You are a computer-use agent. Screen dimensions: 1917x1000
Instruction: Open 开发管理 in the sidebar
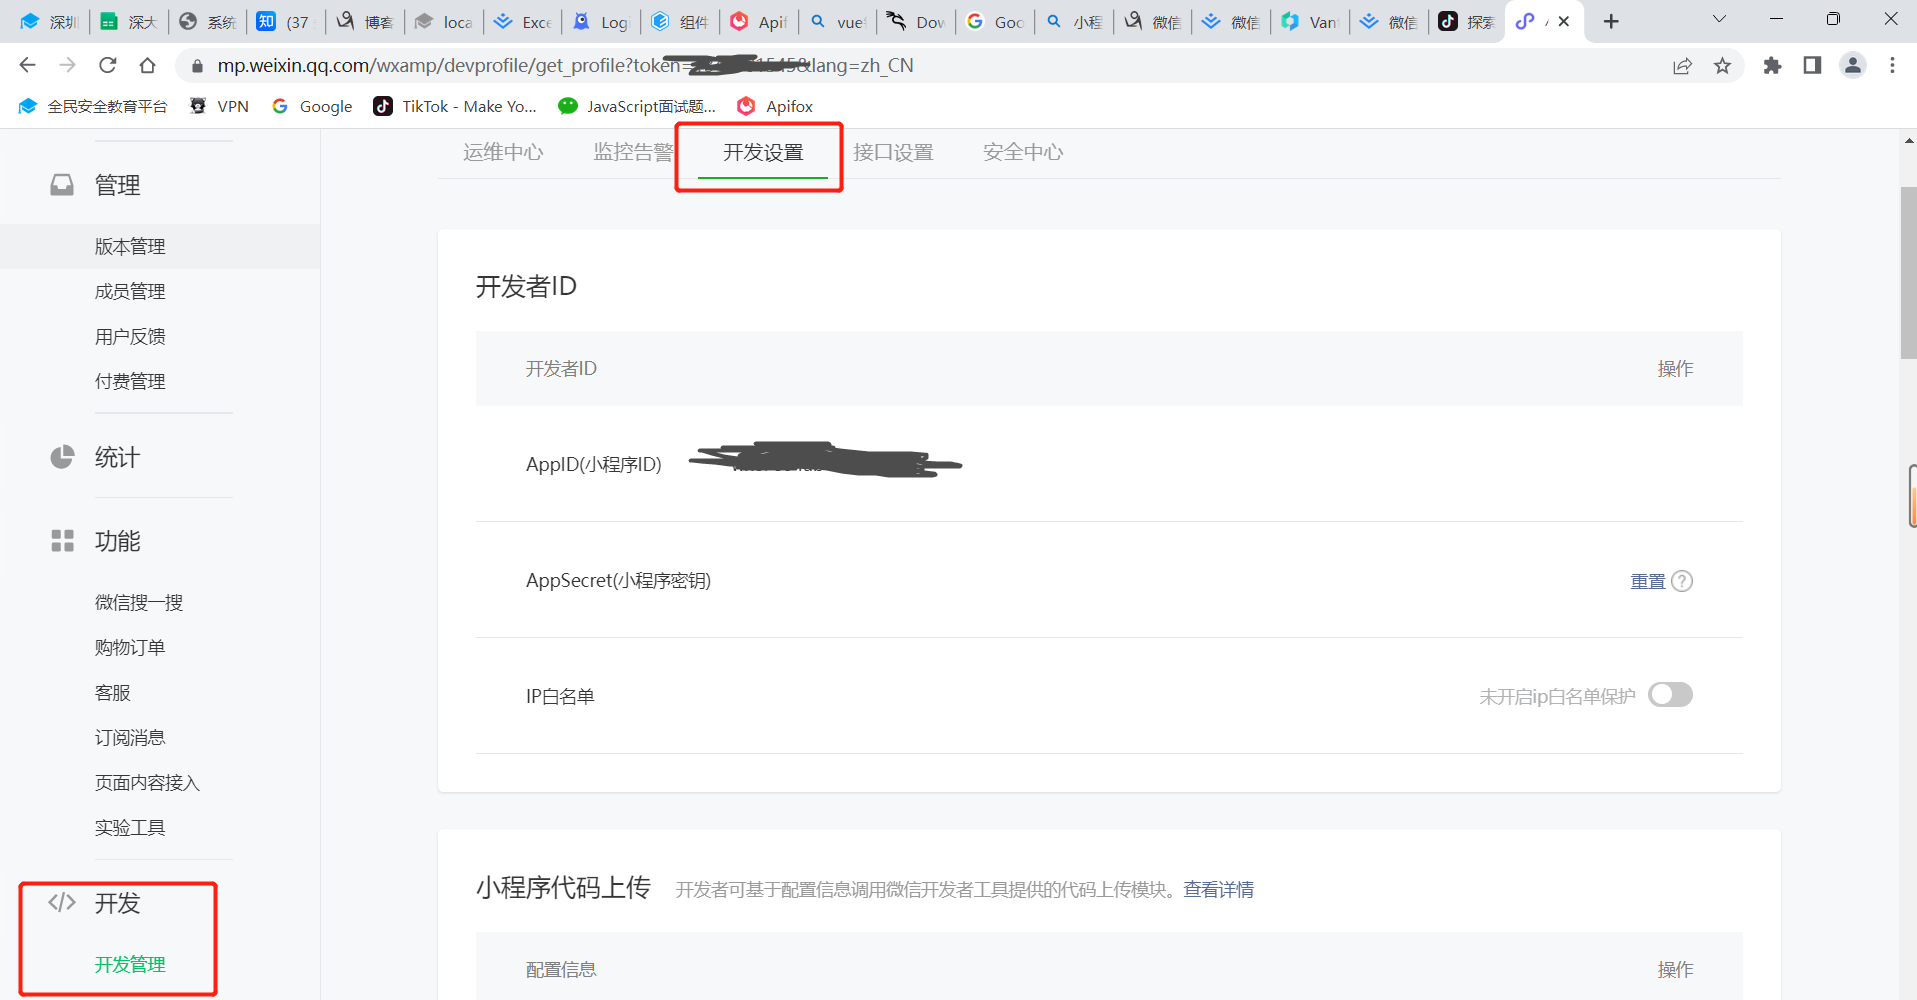pos(130,965)
